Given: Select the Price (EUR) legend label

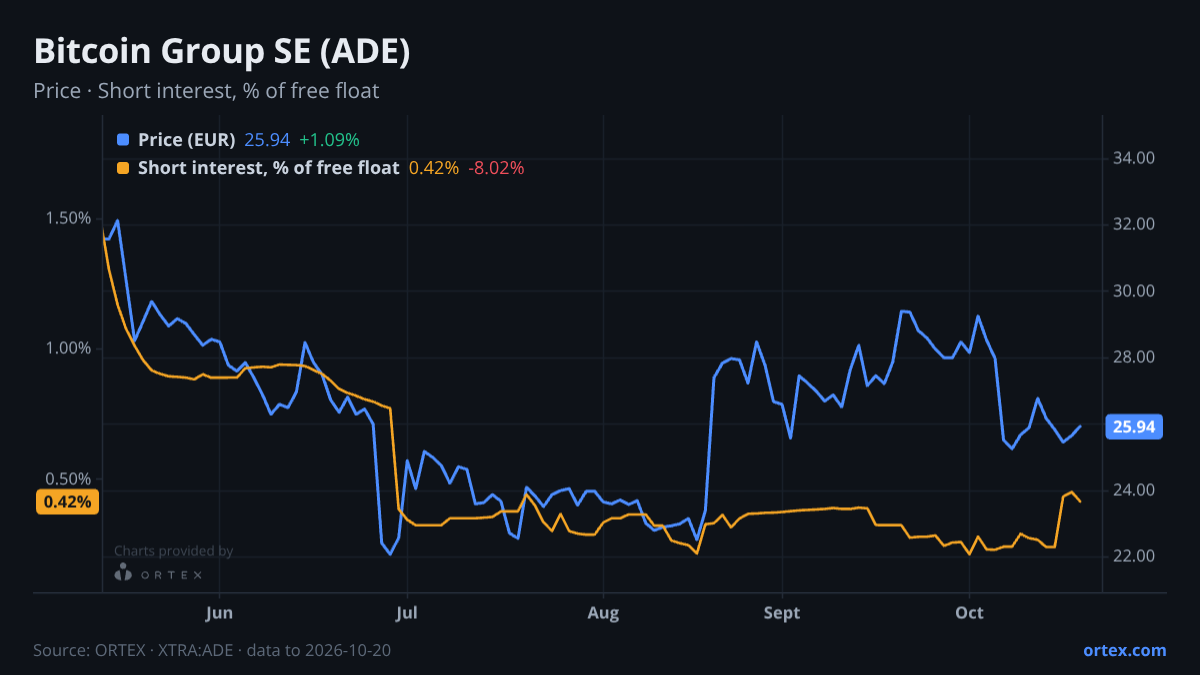Looking at the screenshot, I should [187, 140].
